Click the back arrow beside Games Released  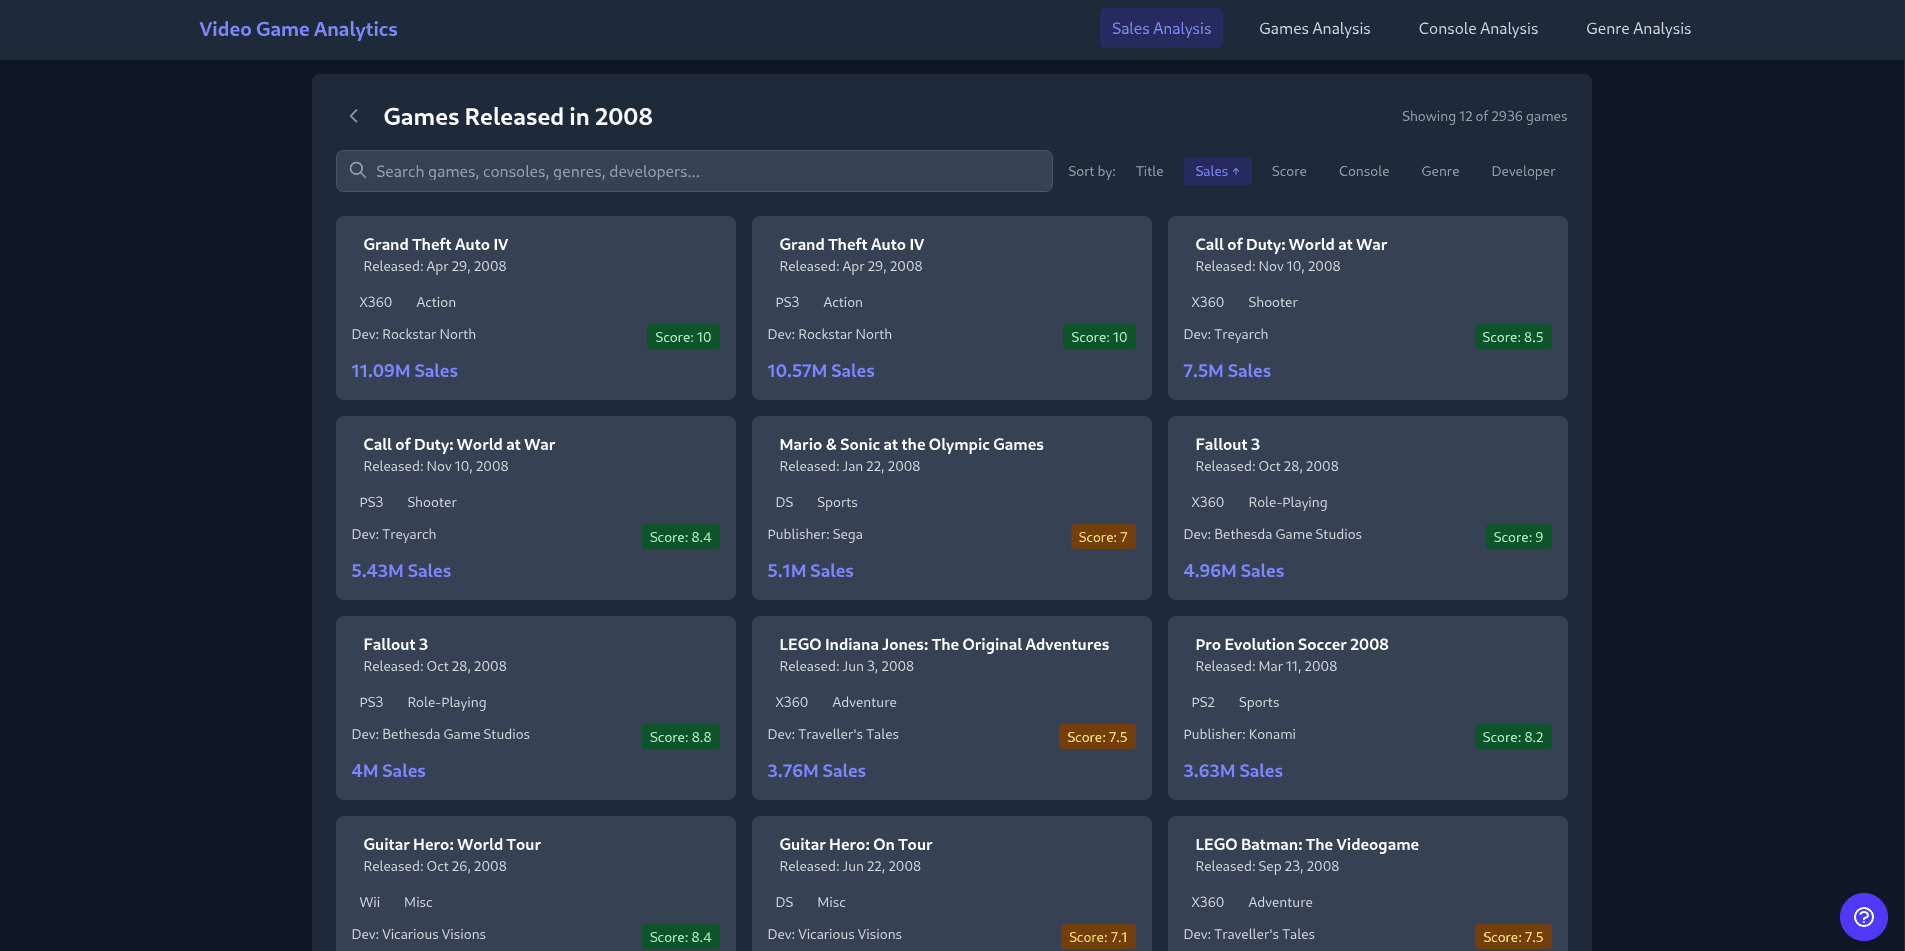pyautogui.click(x=353, y=116)
